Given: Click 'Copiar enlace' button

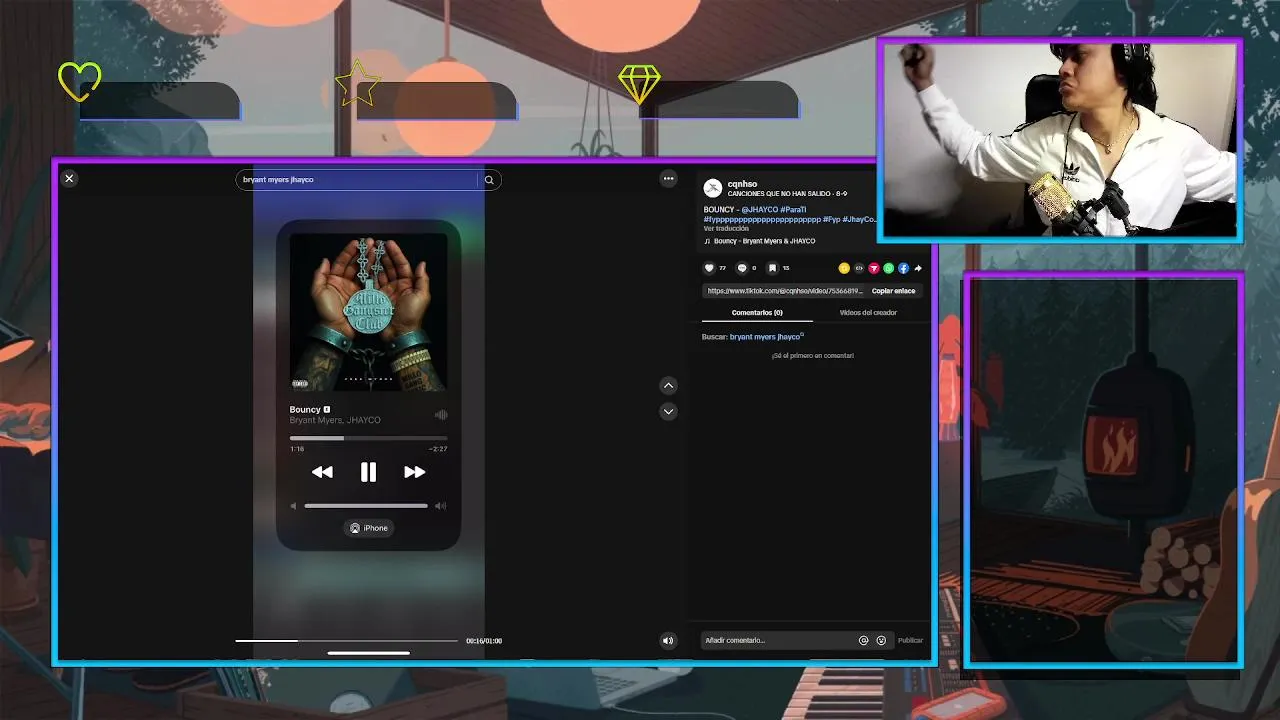Looking at the screenshot, I should click(x=893, y=291).
